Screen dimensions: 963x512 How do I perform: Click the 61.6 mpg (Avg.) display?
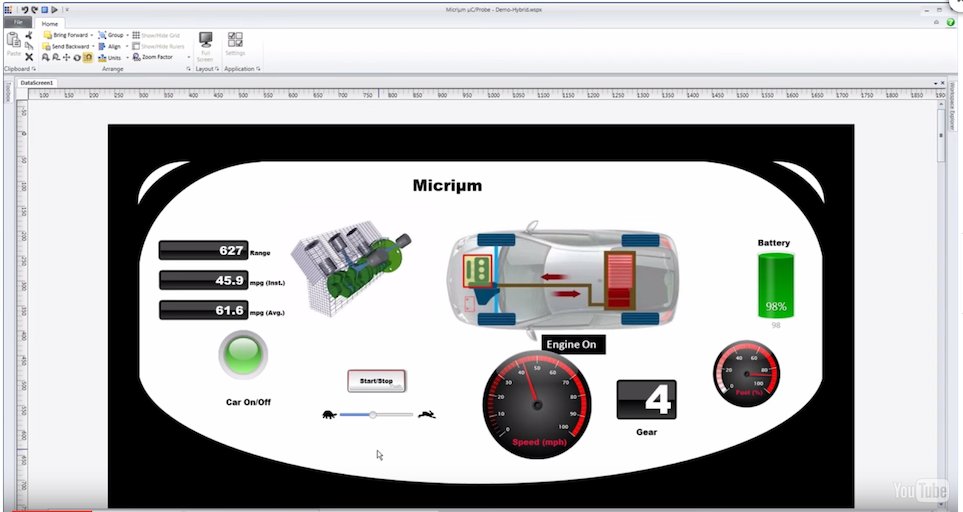tap(203, 310)
